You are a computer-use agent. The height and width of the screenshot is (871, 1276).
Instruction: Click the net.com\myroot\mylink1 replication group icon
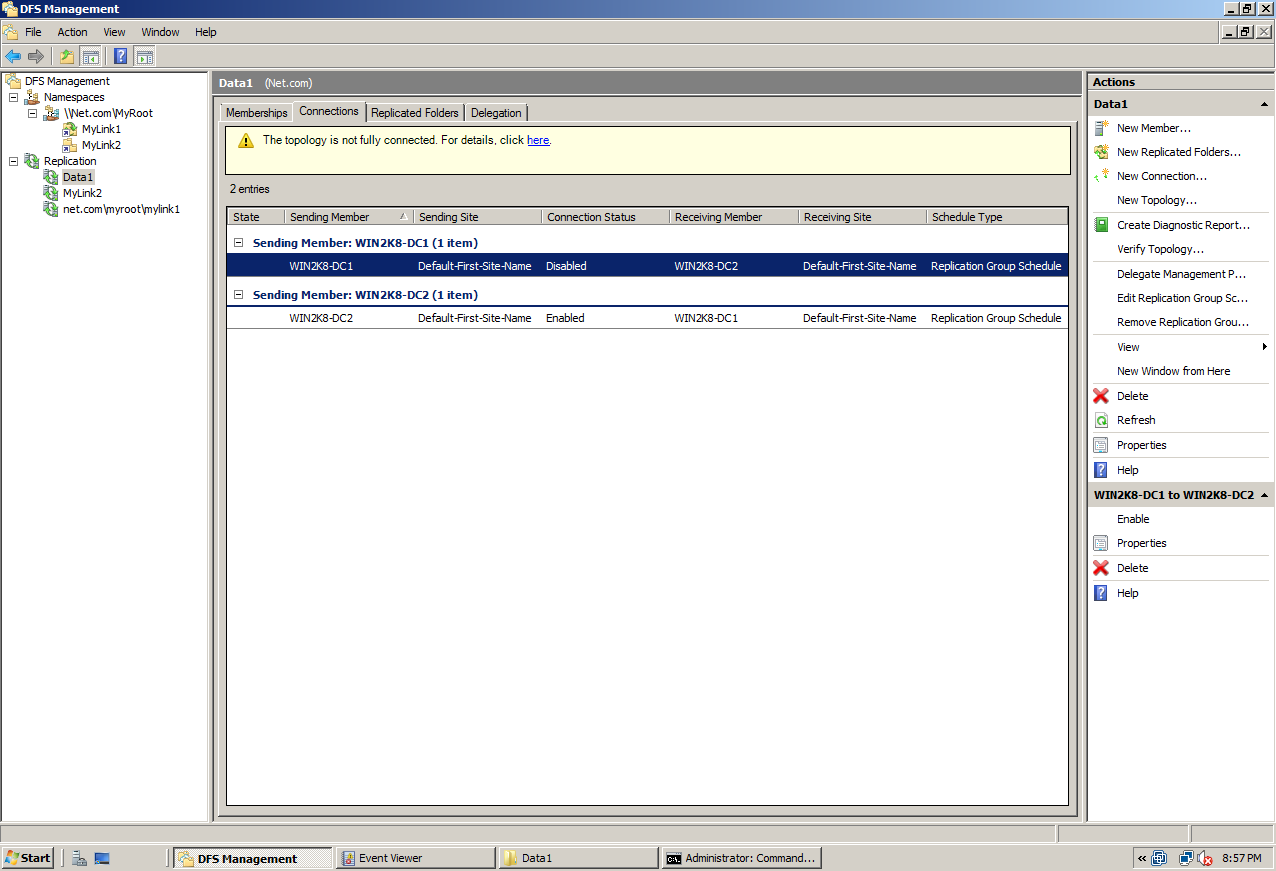pyautogui.click(x=51, y=209)
